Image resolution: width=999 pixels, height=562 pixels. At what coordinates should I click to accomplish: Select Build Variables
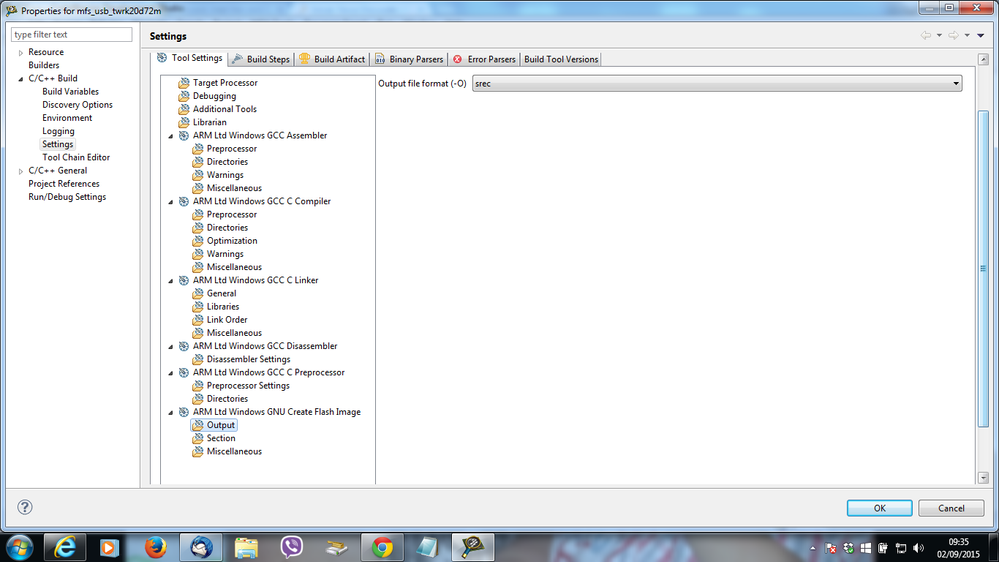tap(71, 92)
